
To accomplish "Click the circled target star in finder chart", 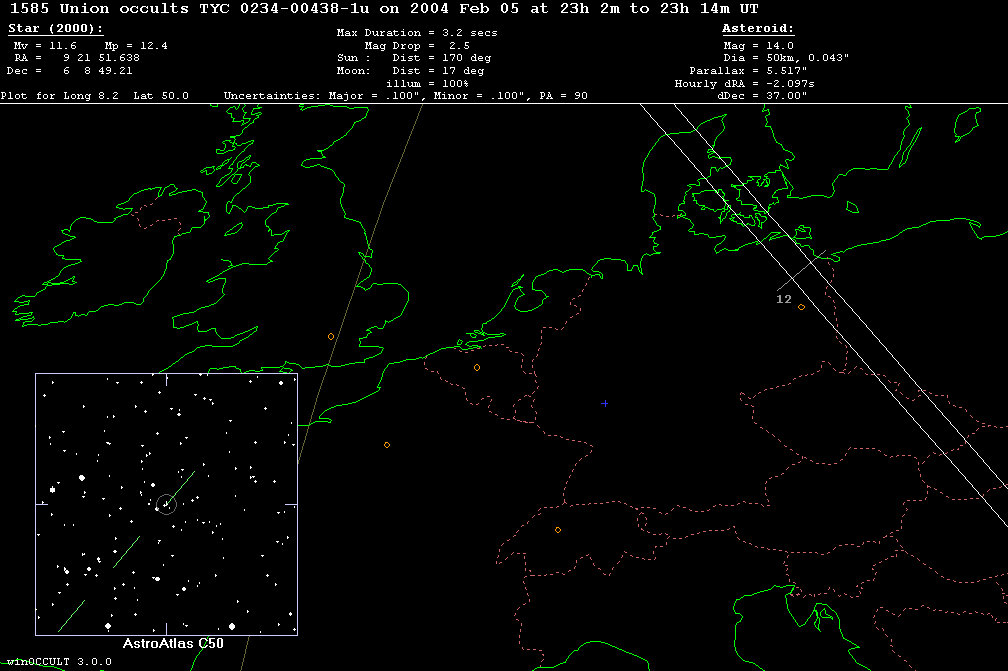I will click(x=166, y=504).
